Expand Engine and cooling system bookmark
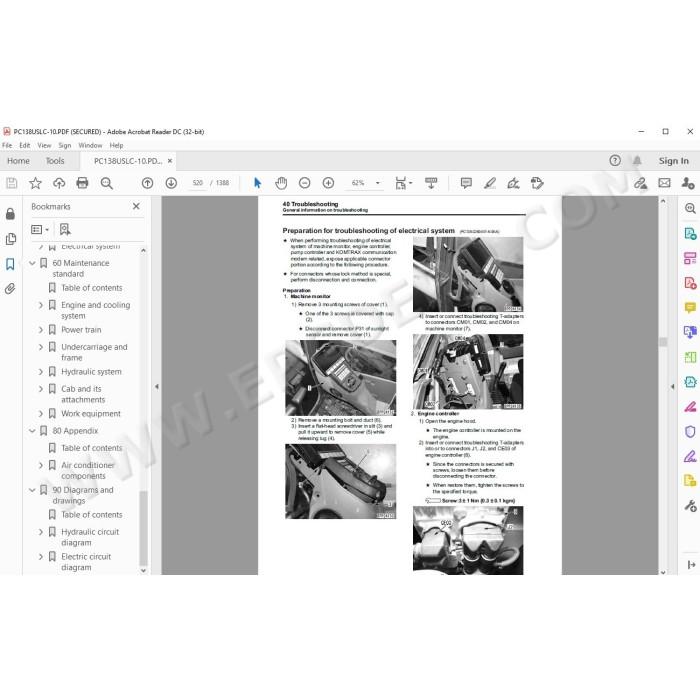Viewport: 700px width, 700px height. (x=41, y=305)
